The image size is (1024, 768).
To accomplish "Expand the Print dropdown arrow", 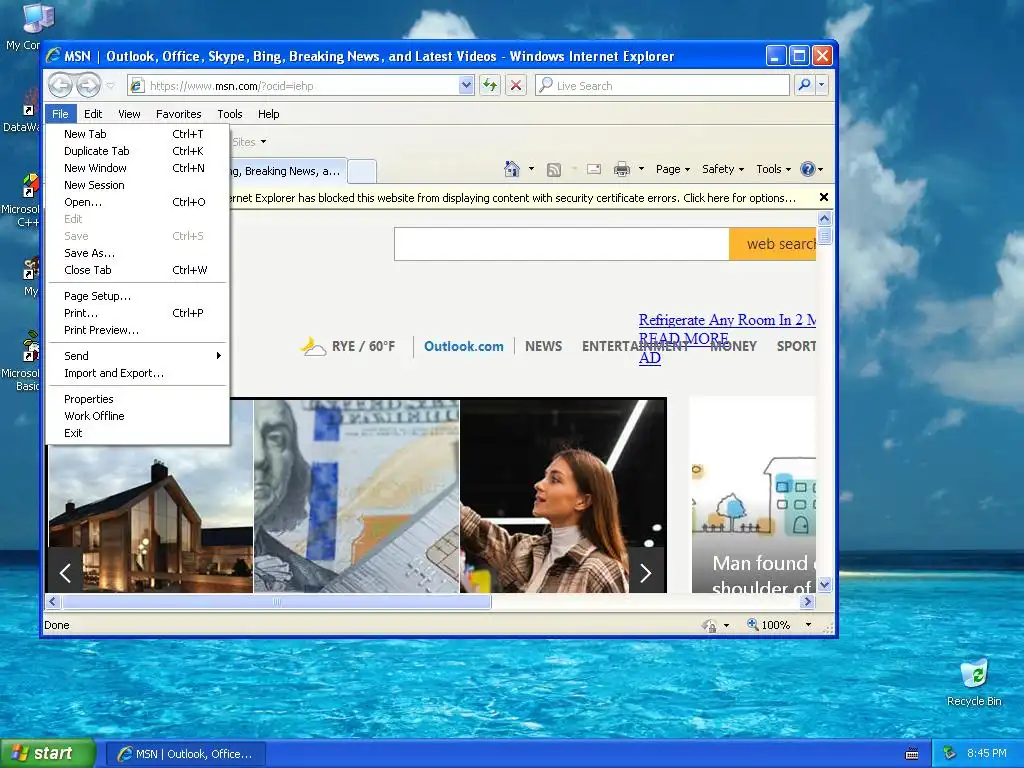I will pos(641,169).
